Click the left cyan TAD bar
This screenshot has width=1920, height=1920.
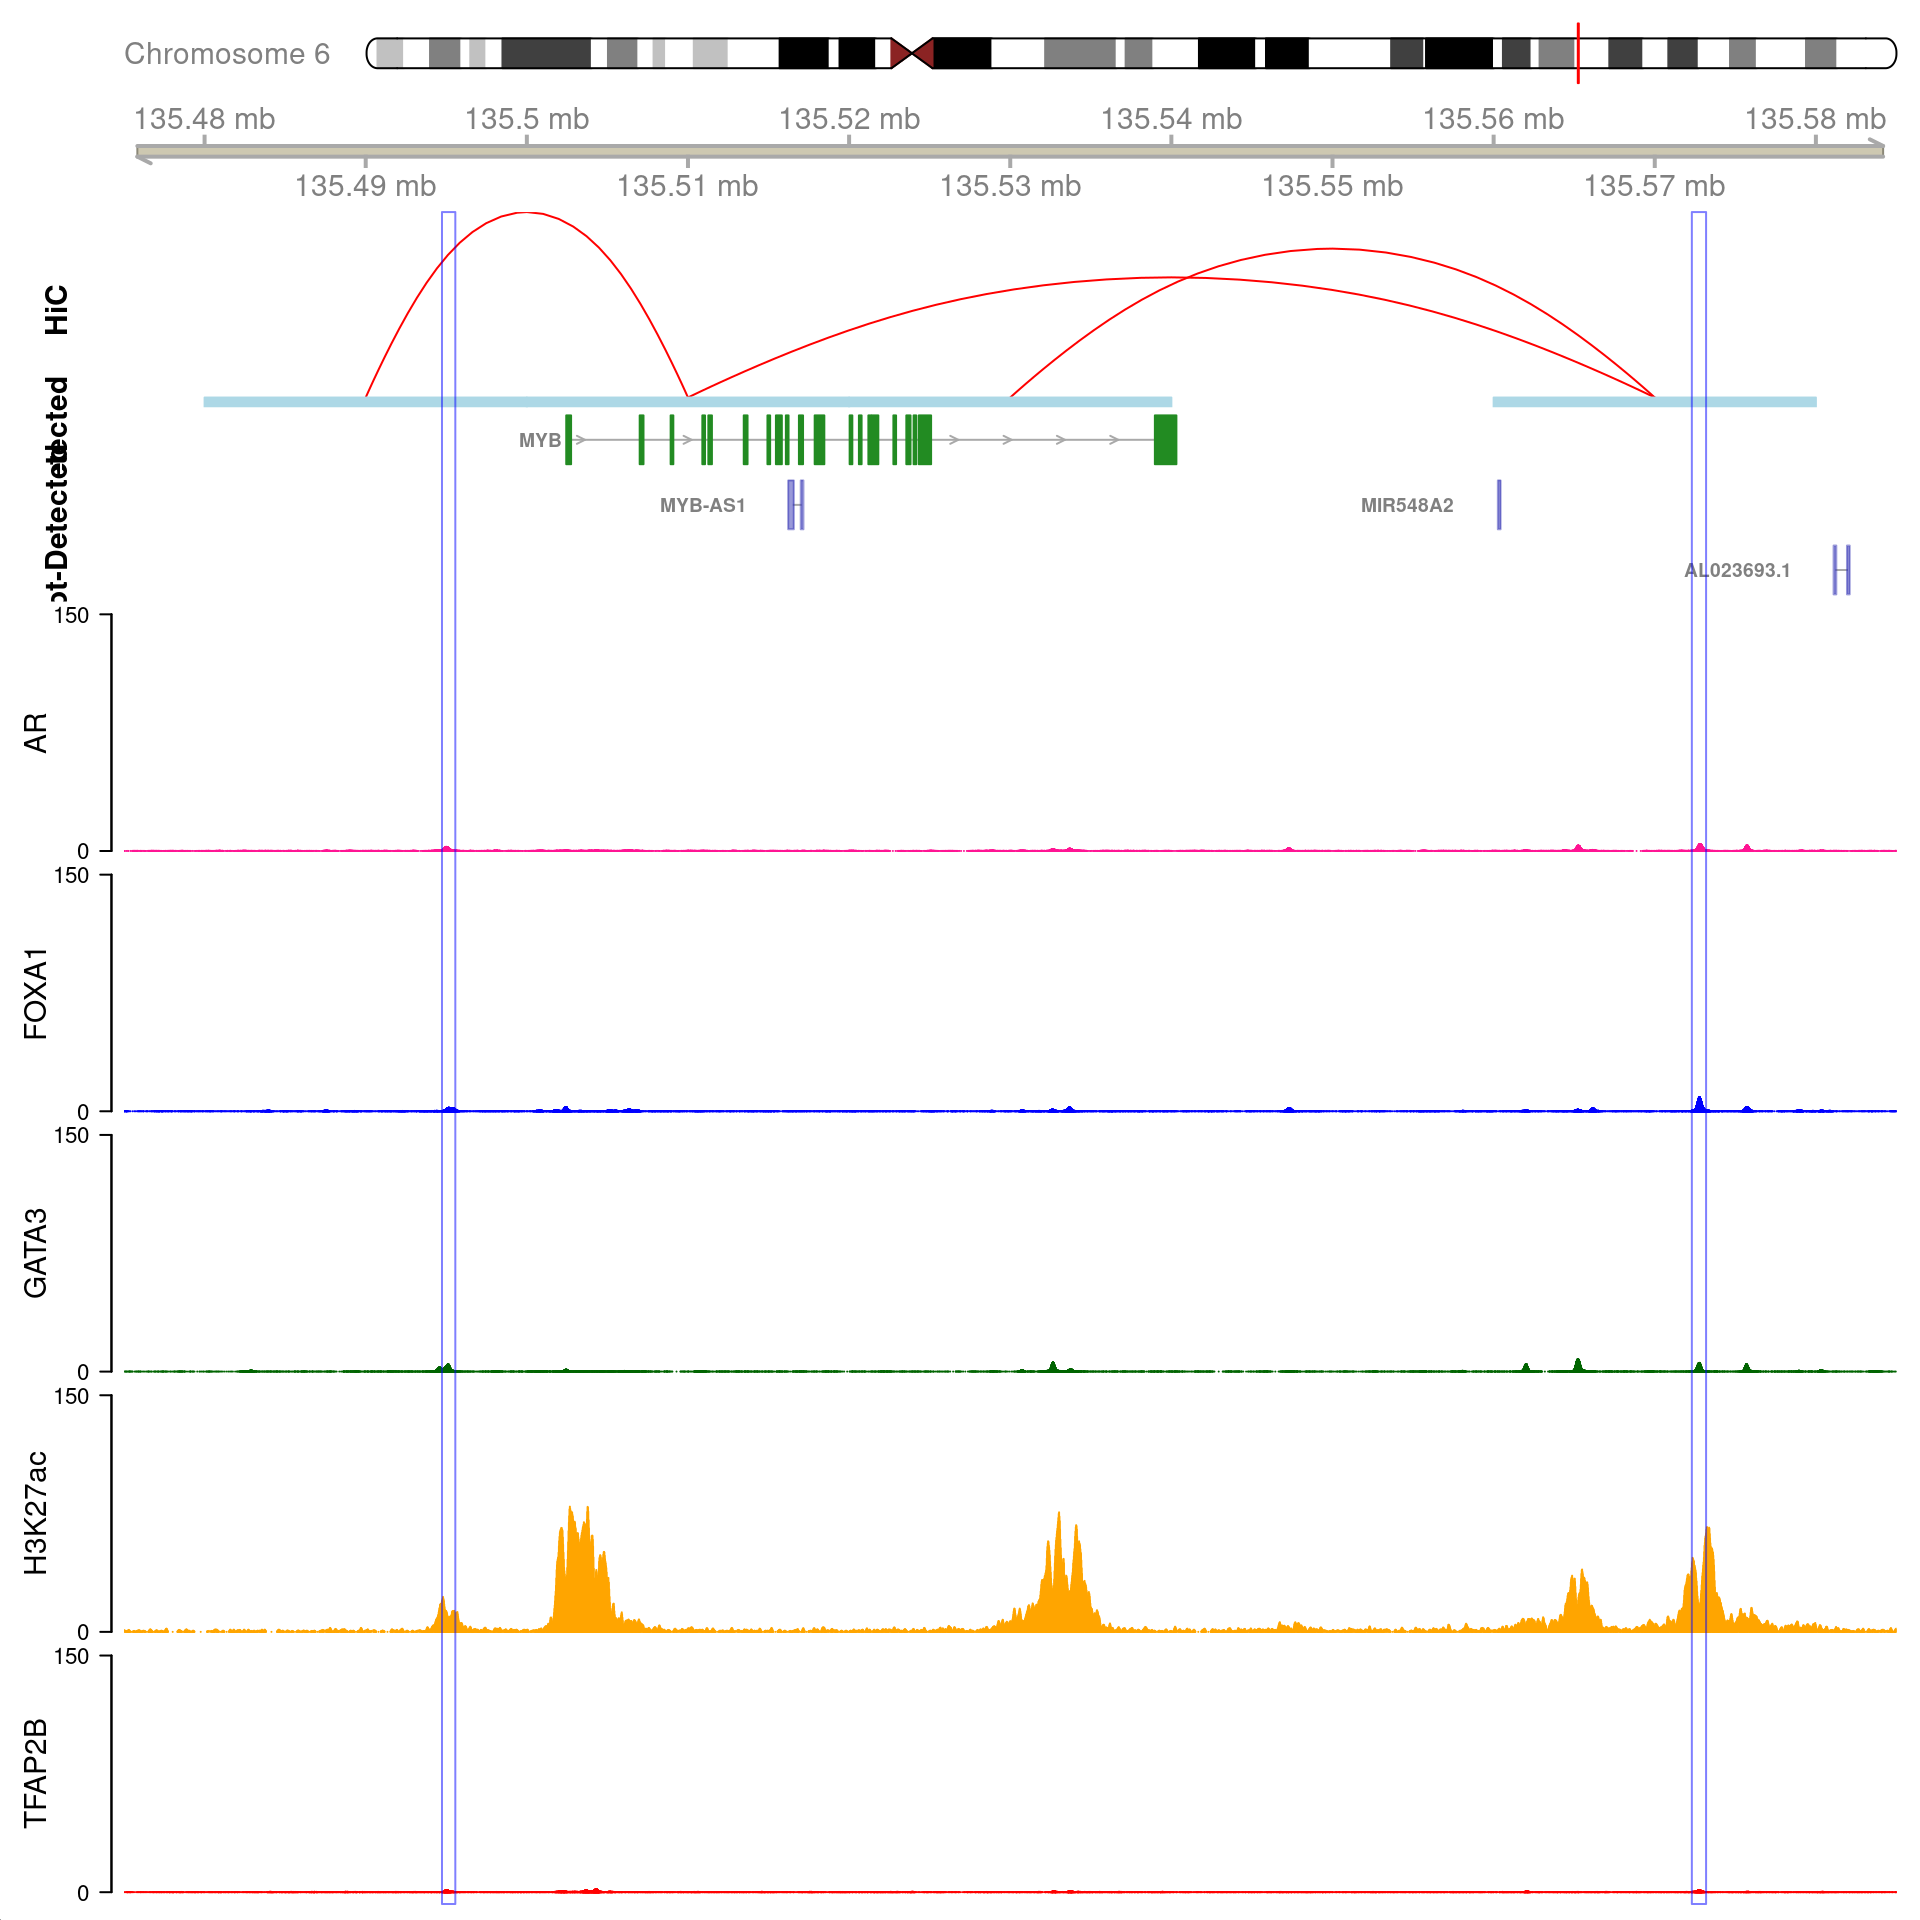point(688,401)
